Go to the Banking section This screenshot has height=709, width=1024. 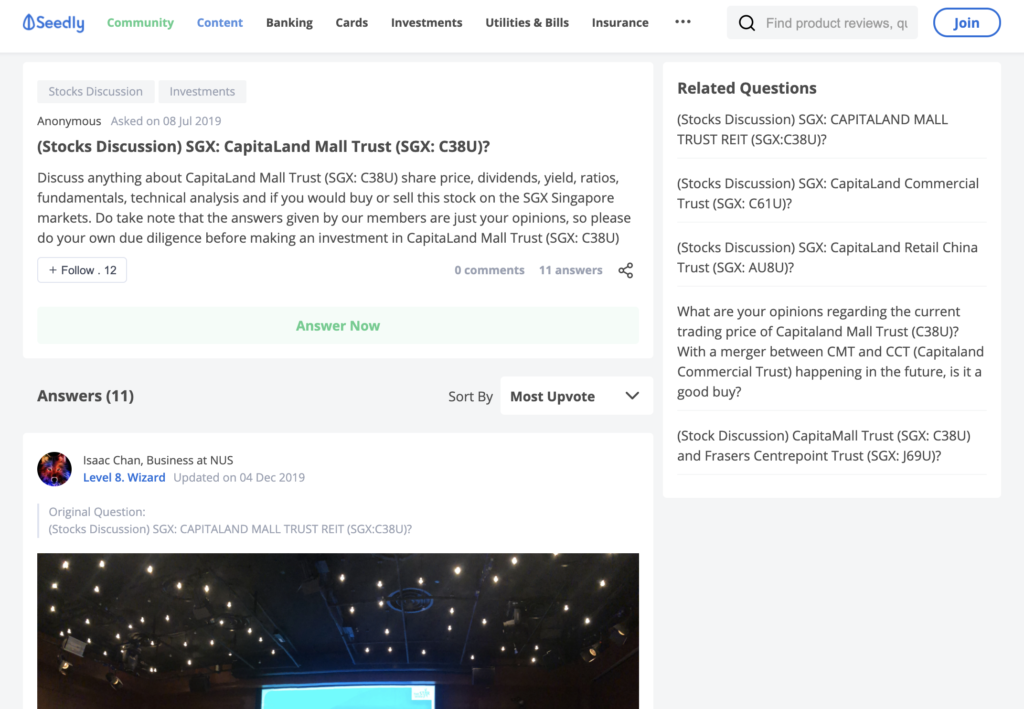(289, 23)
